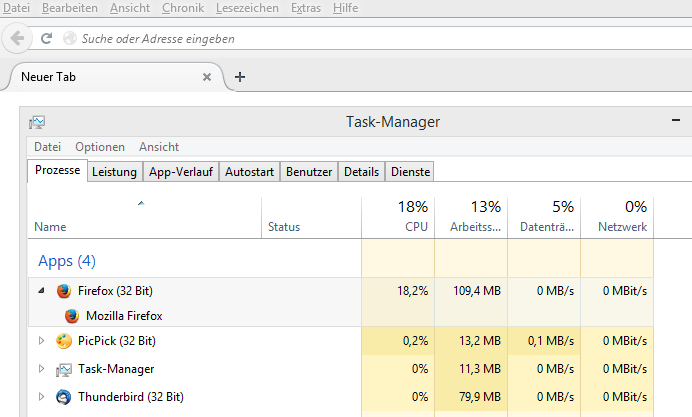Open the Autostart tab
This screenshot has width=692, height=417.
pos(249,172)
